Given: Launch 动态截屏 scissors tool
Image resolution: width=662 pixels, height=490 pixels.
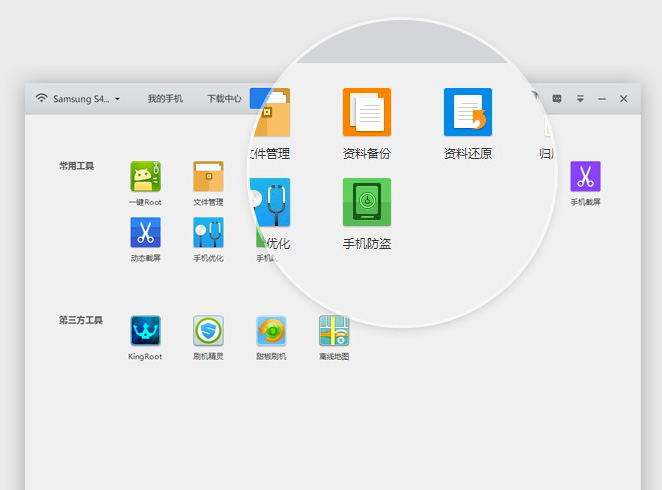Looking at the screenshot, I should point(145,232).
